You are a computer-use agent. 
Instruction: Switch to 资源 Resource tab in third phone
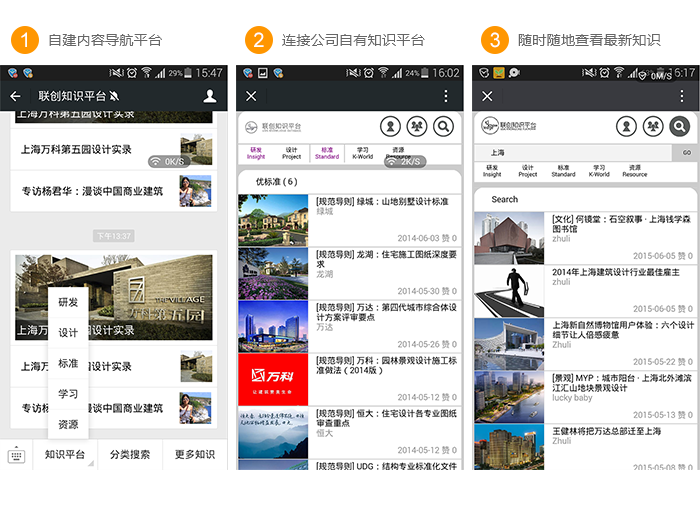tap(635, 171)
